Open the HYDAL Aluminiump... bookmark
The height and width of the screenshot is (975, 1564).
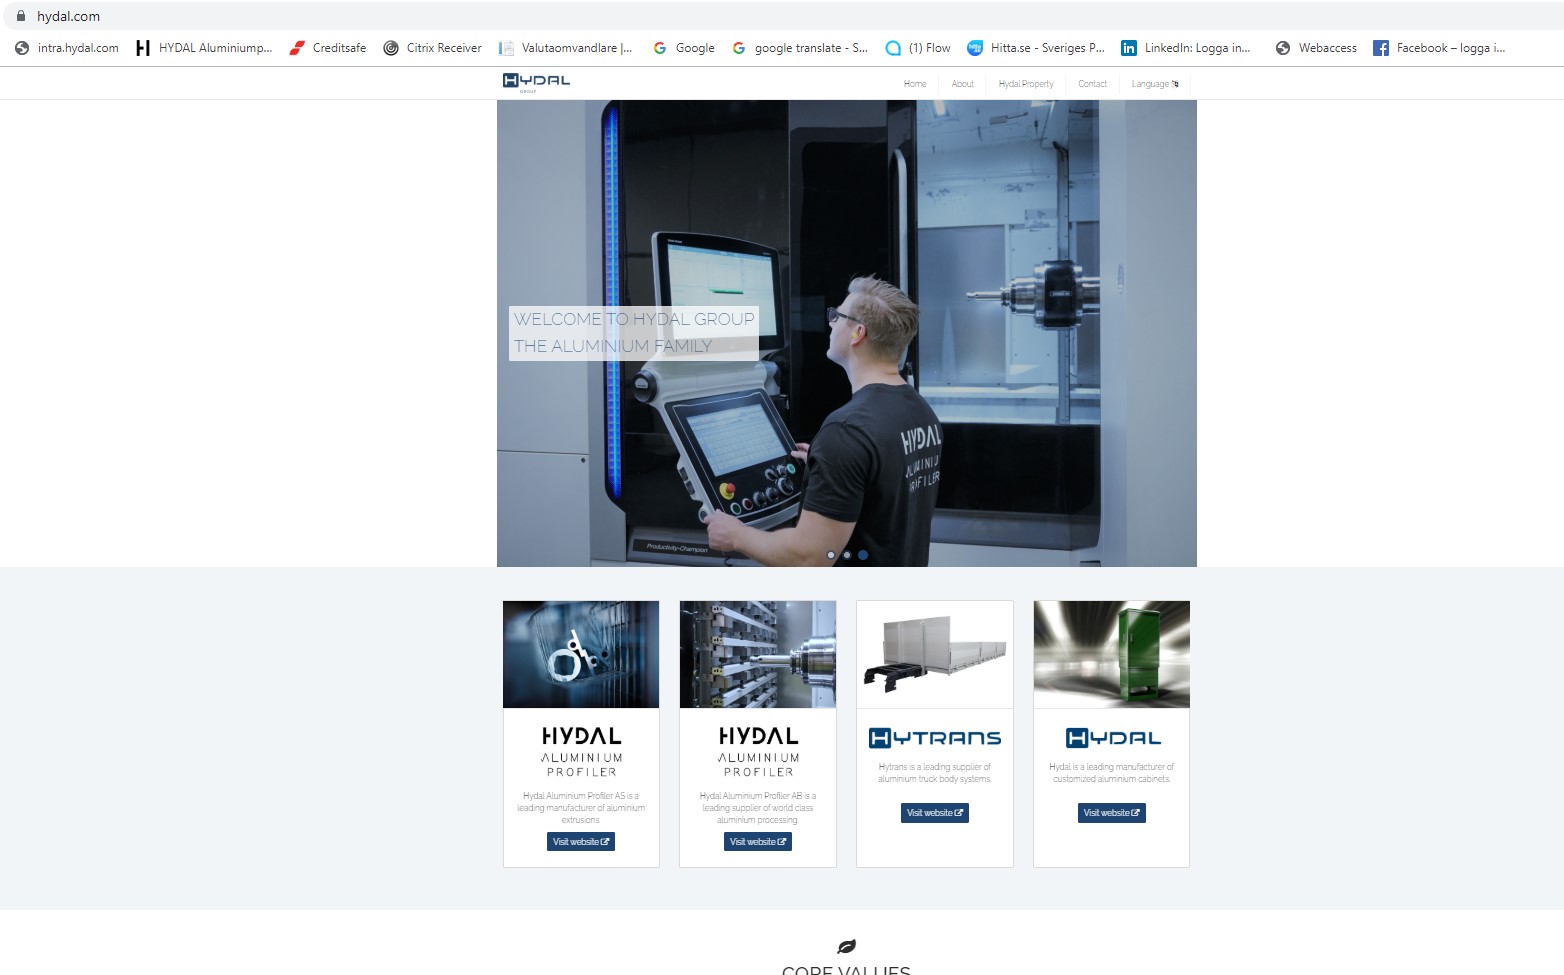pyautogui.click(x=204, y=48)
